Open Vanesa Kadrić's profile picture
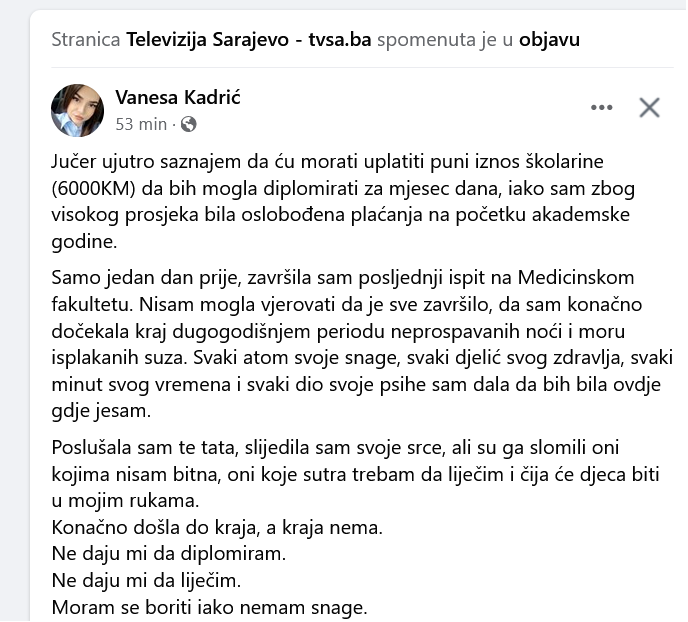688x622 pixels. (77, 110)
